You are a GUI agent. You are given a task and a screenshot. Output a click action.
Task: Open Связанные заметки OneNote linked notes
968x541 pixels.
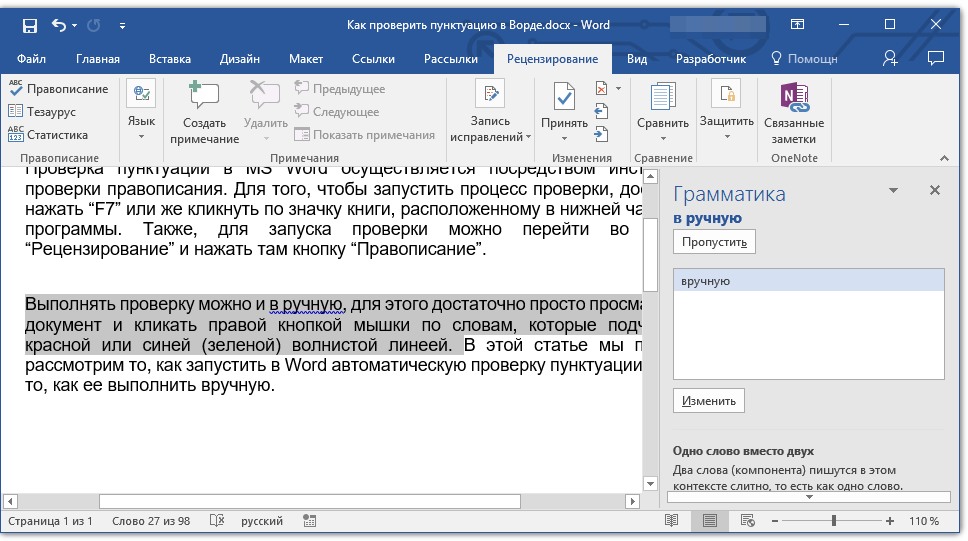coord(793,113)
